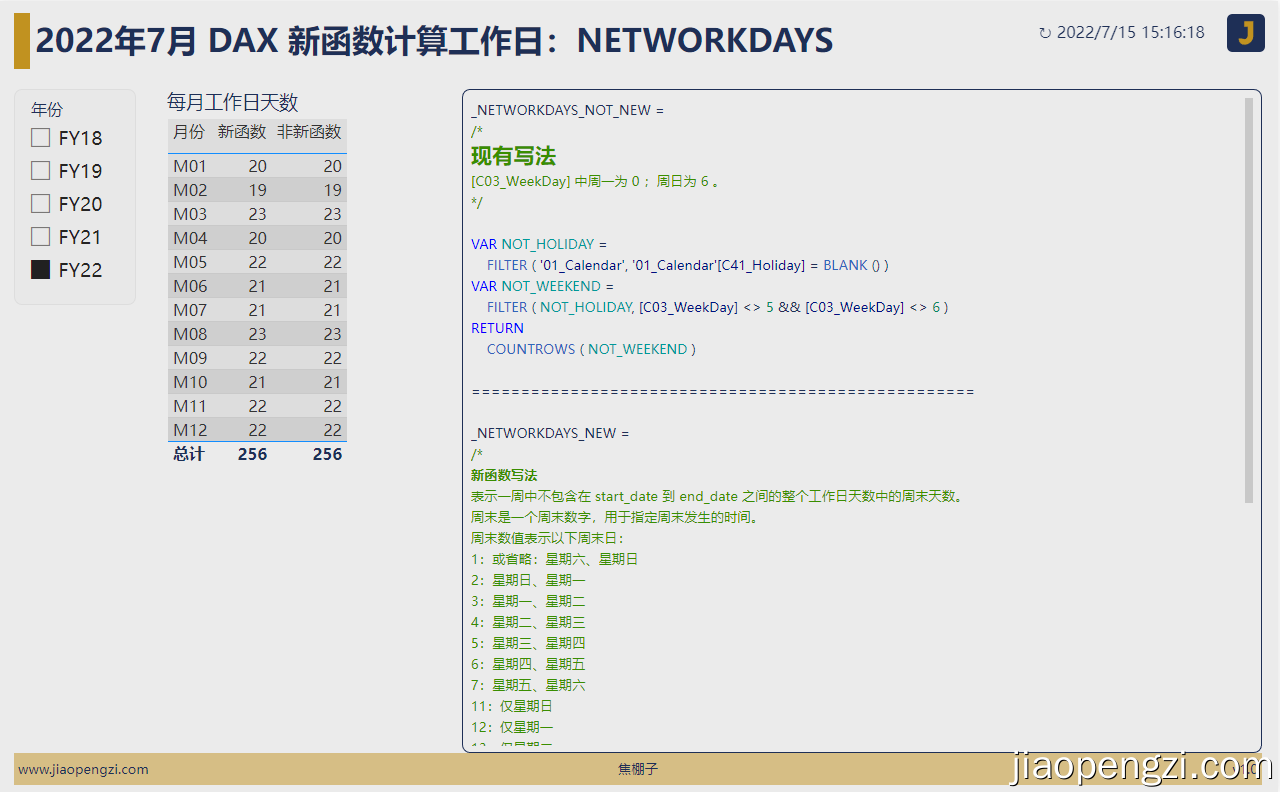The width and height of the screenshot is (1280, 792).
Task: Click the VAR NOT_WEEKEND = line
Action: point(543,286)
